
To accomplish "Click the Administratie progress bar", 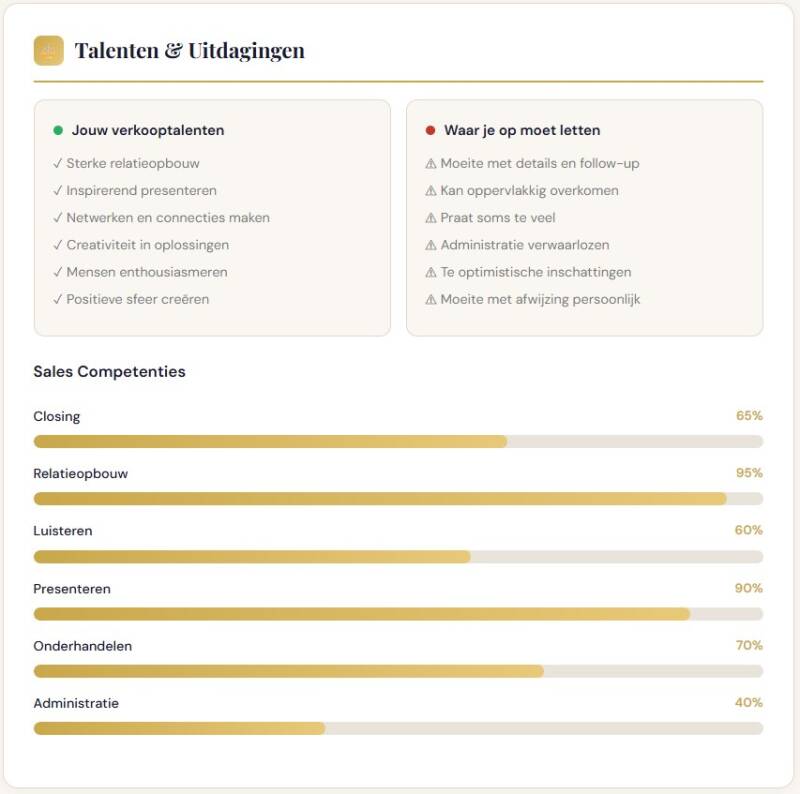I will [398, 728].
